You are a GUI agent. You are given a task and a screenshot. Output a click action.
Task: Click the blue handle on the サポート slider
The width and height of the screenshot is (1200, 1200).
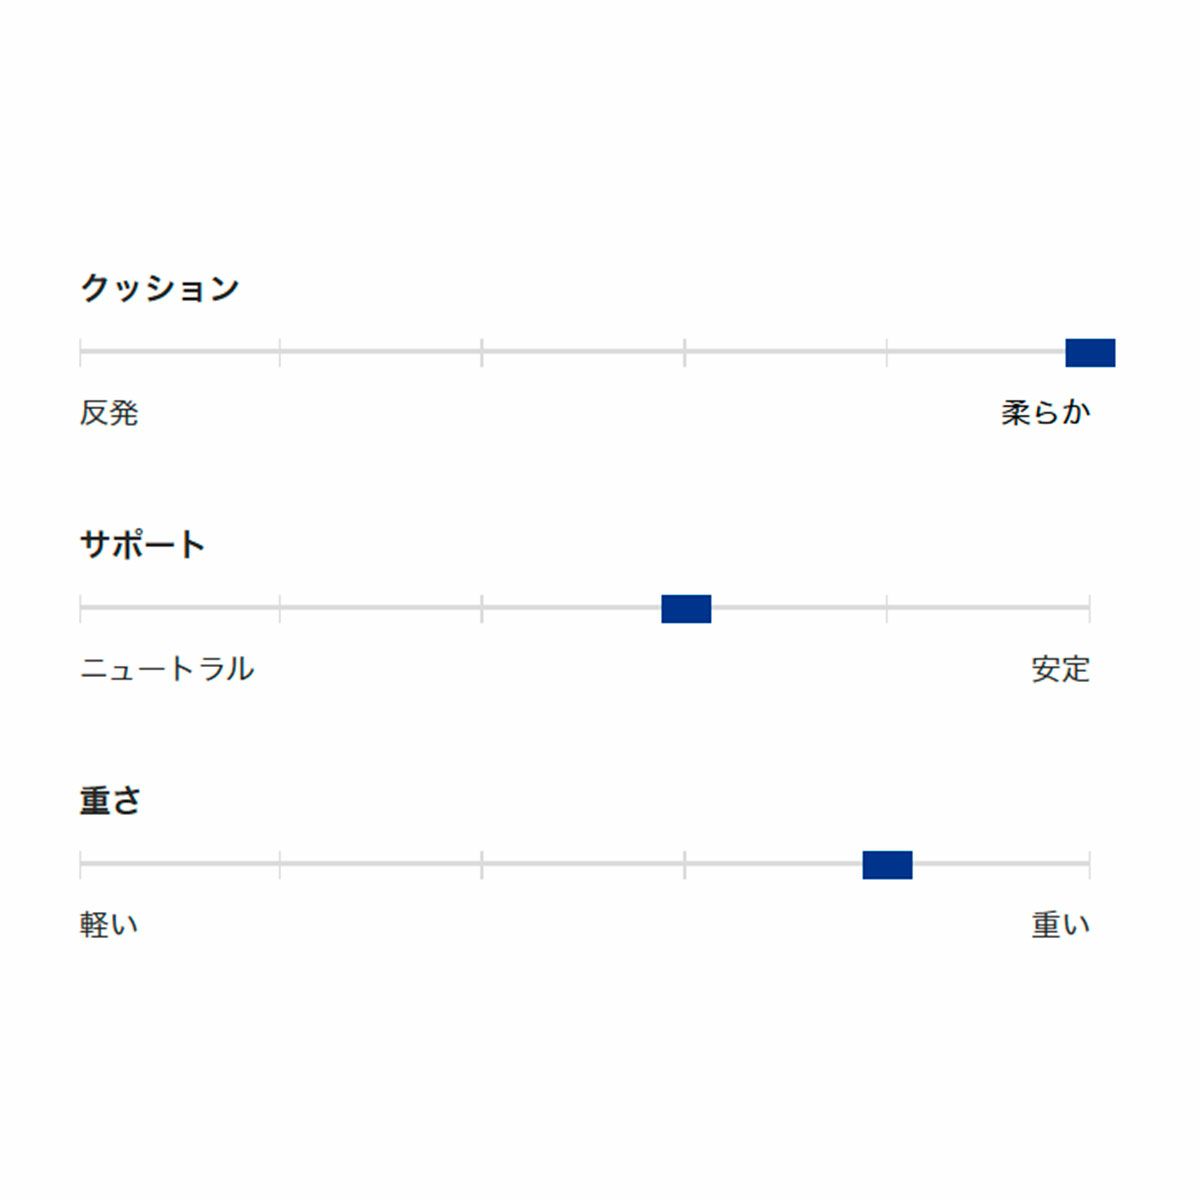pyautogui.click(x=686, y=608)
